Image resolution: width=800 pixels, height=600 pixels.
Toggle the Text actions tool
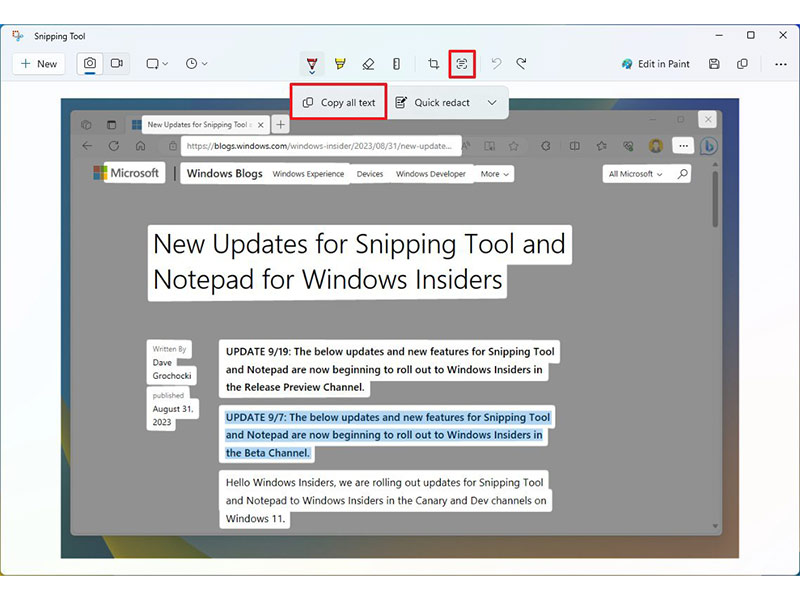coord(462,64)
